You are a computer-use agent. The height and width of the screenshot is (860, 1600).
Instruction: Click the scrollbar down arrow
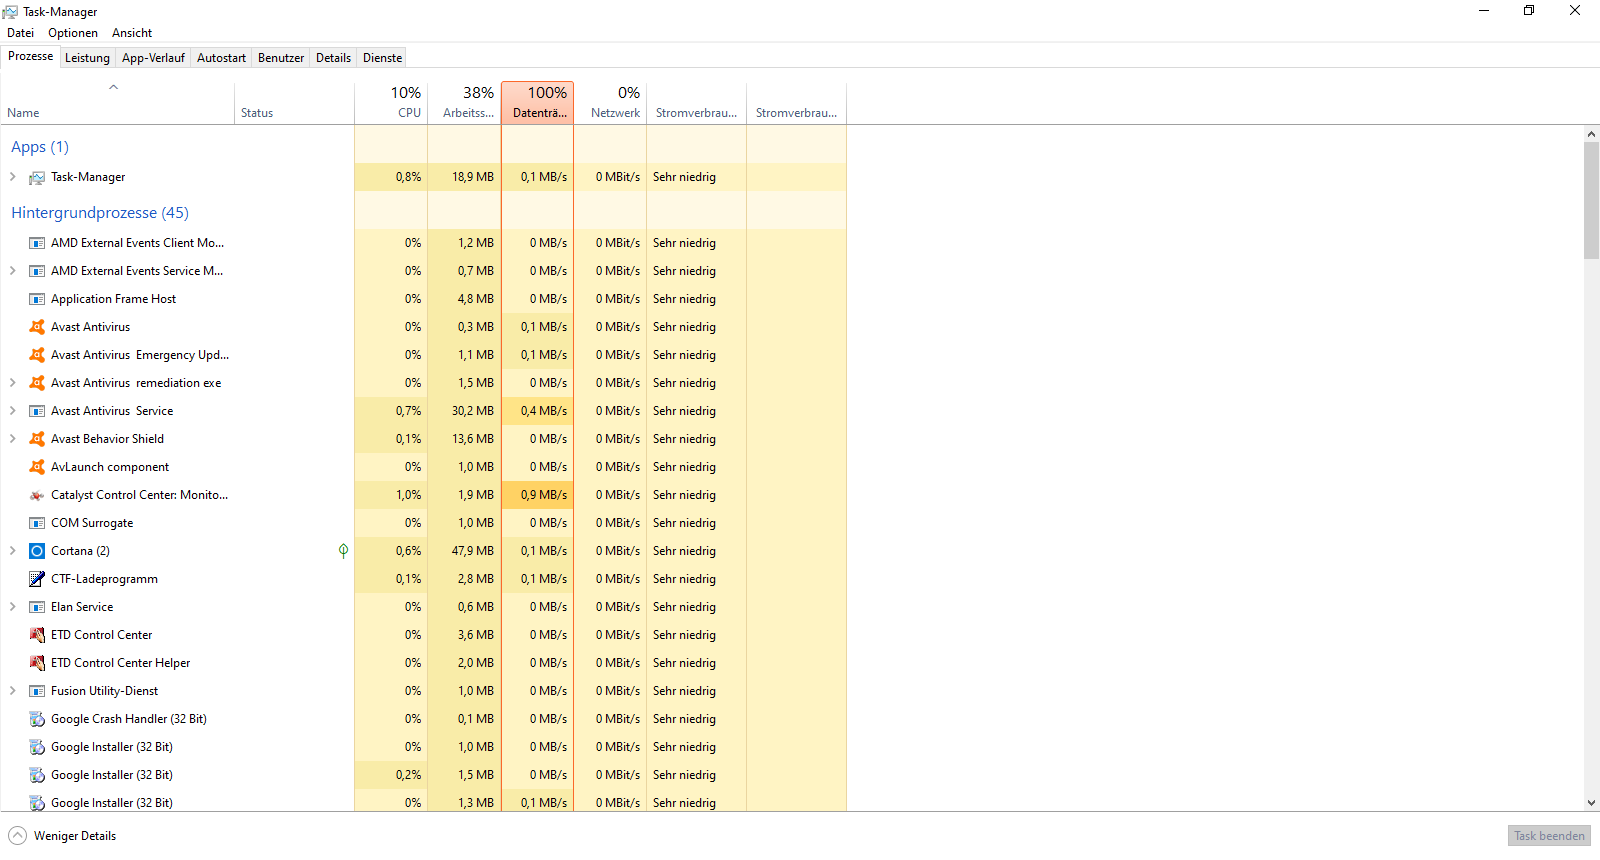tap(1592, 803)
